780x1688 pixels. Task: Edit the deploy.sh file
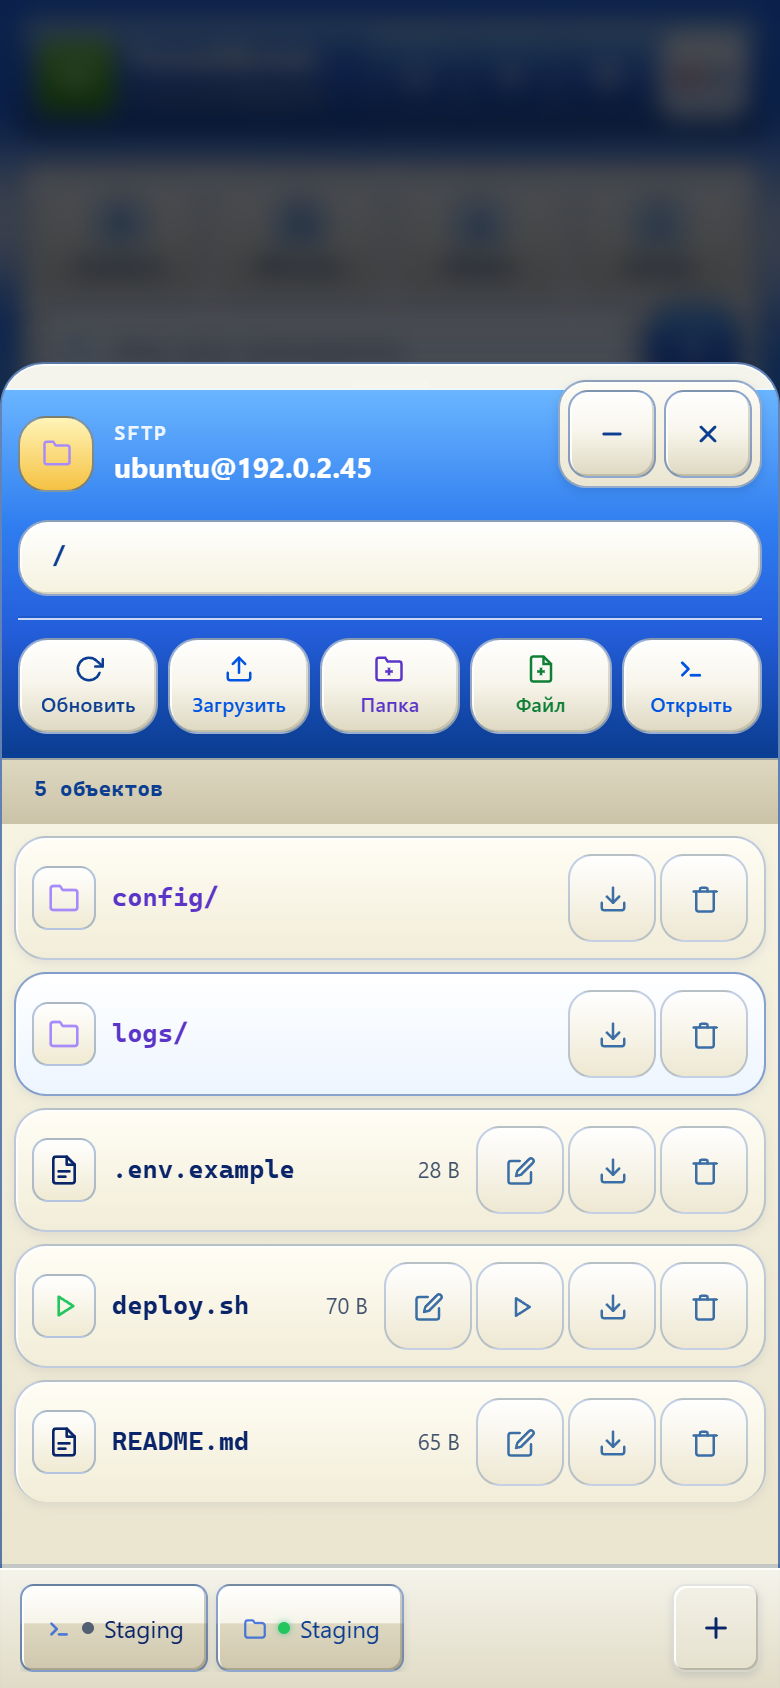(428, 1306)
